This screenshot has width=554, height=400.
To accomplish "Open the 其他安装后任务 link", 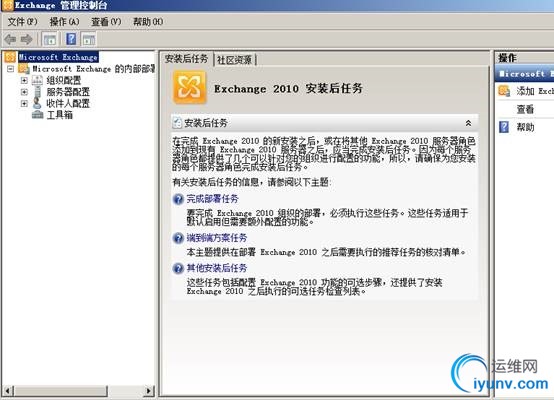I will pyautogui.click(x=217, y=268).
